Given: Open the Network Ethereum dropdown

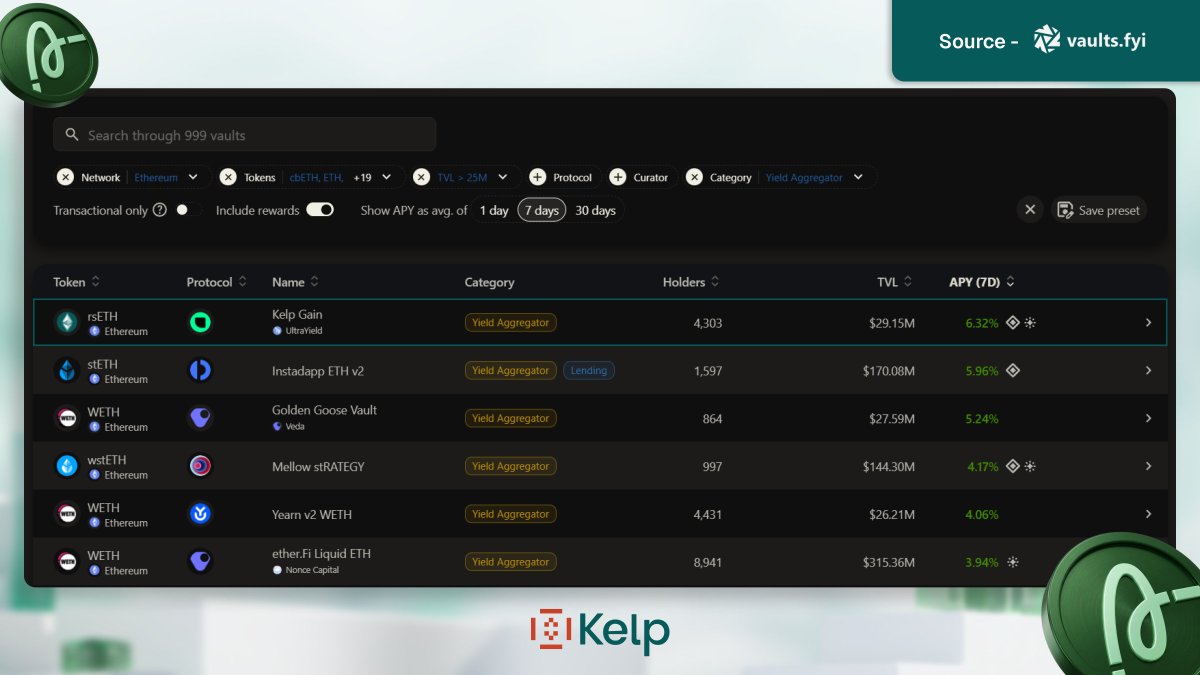Looking at the screenshot, I should pyautogui.click(x=193, y=177).
